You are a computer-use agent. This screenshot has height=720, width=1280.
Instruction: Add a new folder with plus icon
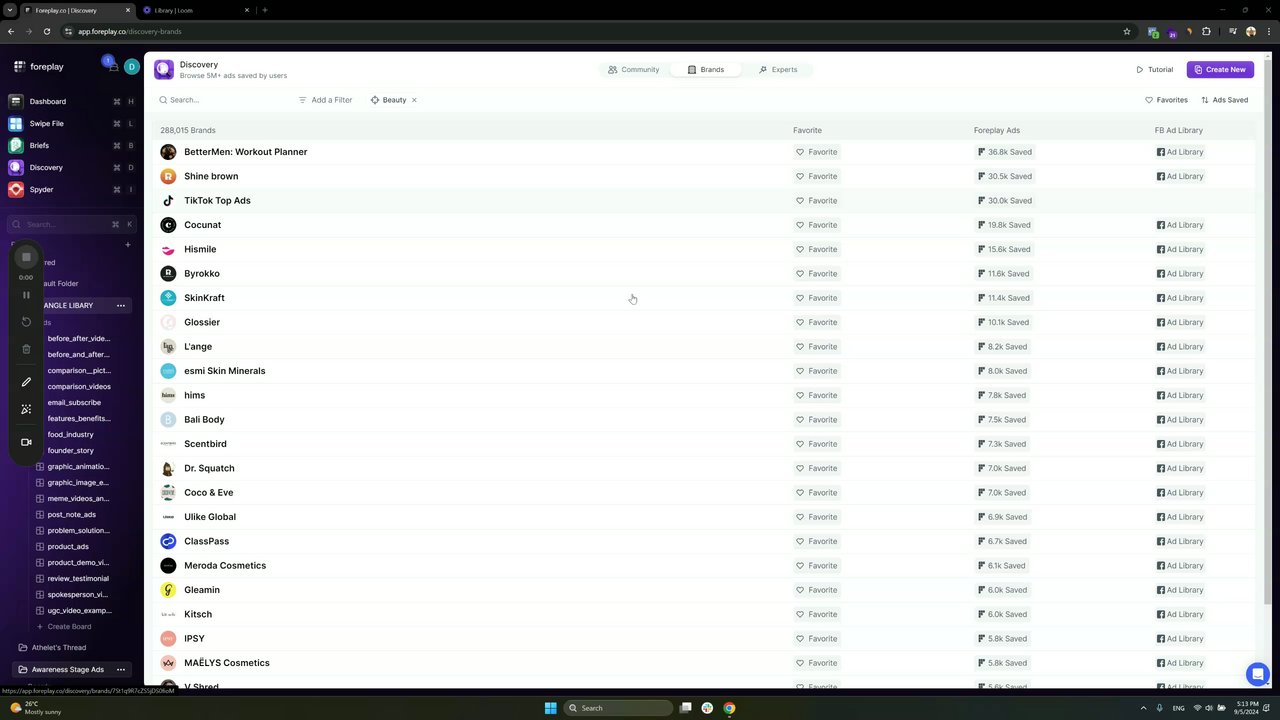coord(127,244)
